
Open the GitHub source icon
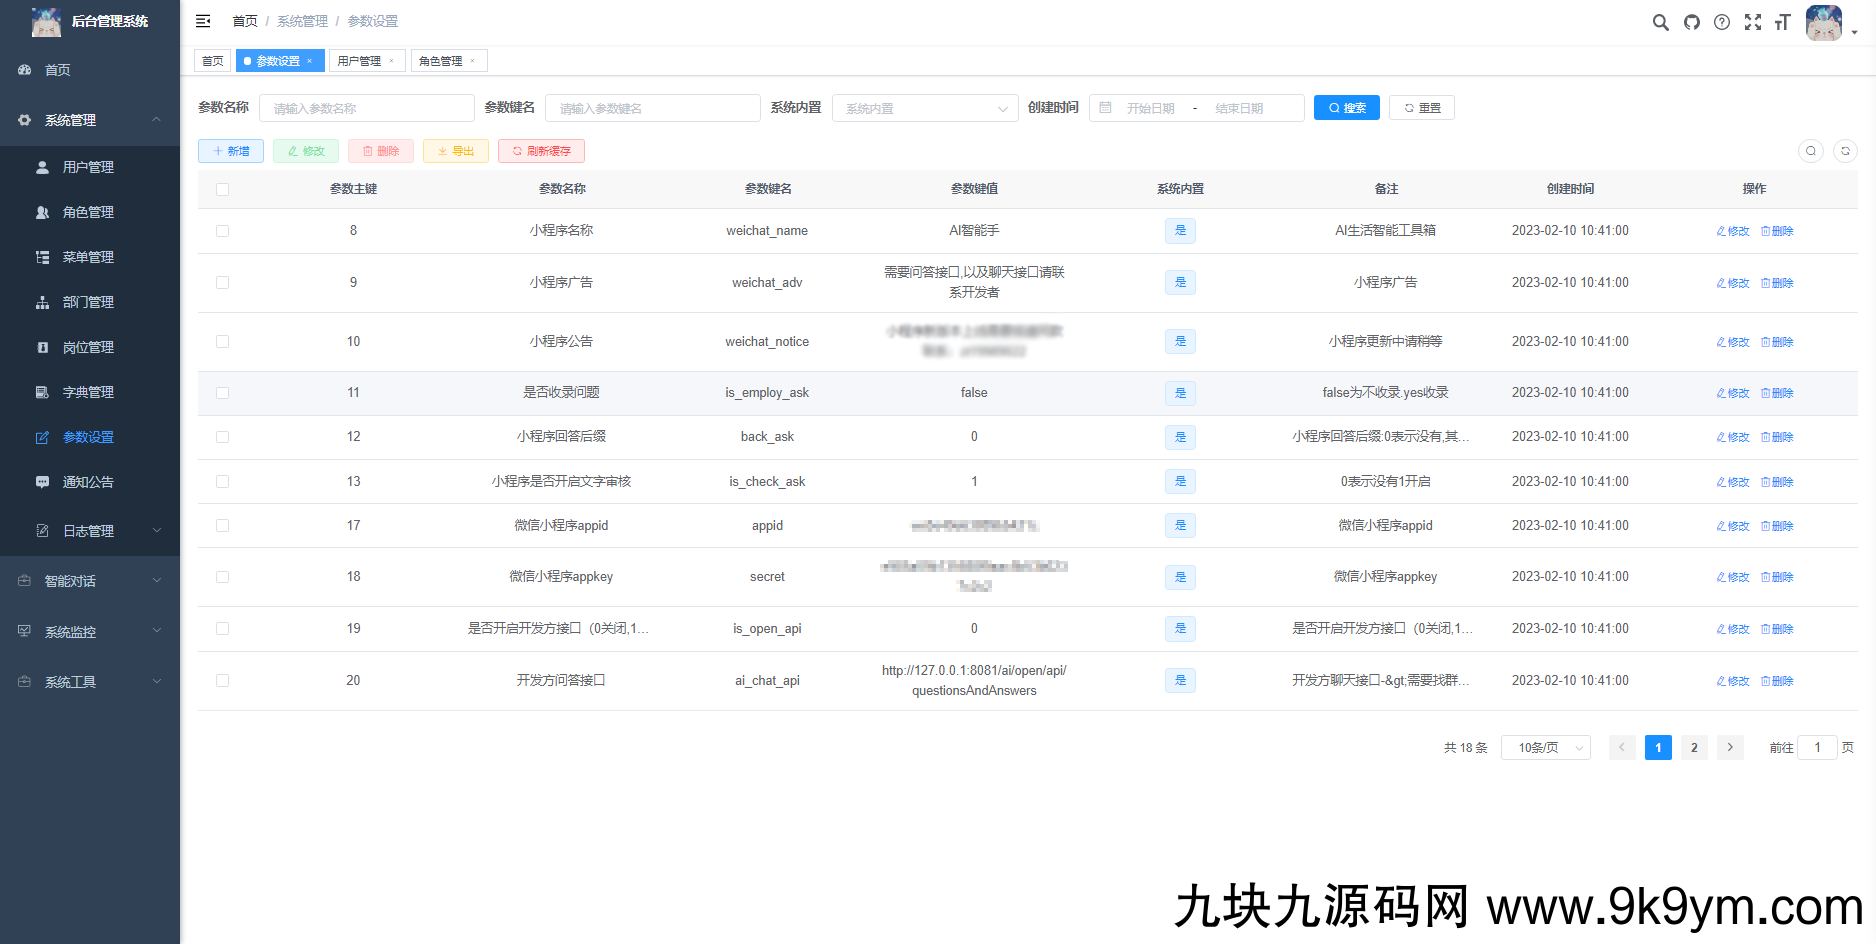(1691, 22)
